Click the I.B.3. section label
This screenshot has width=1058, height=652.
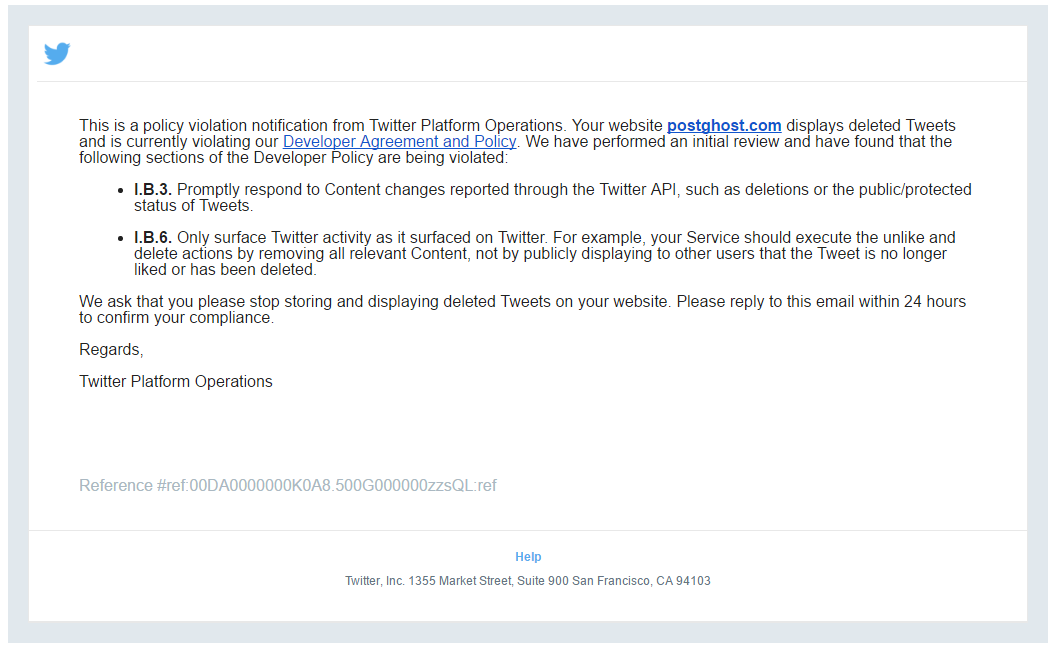pyautogui.click(x=152, y=190)
